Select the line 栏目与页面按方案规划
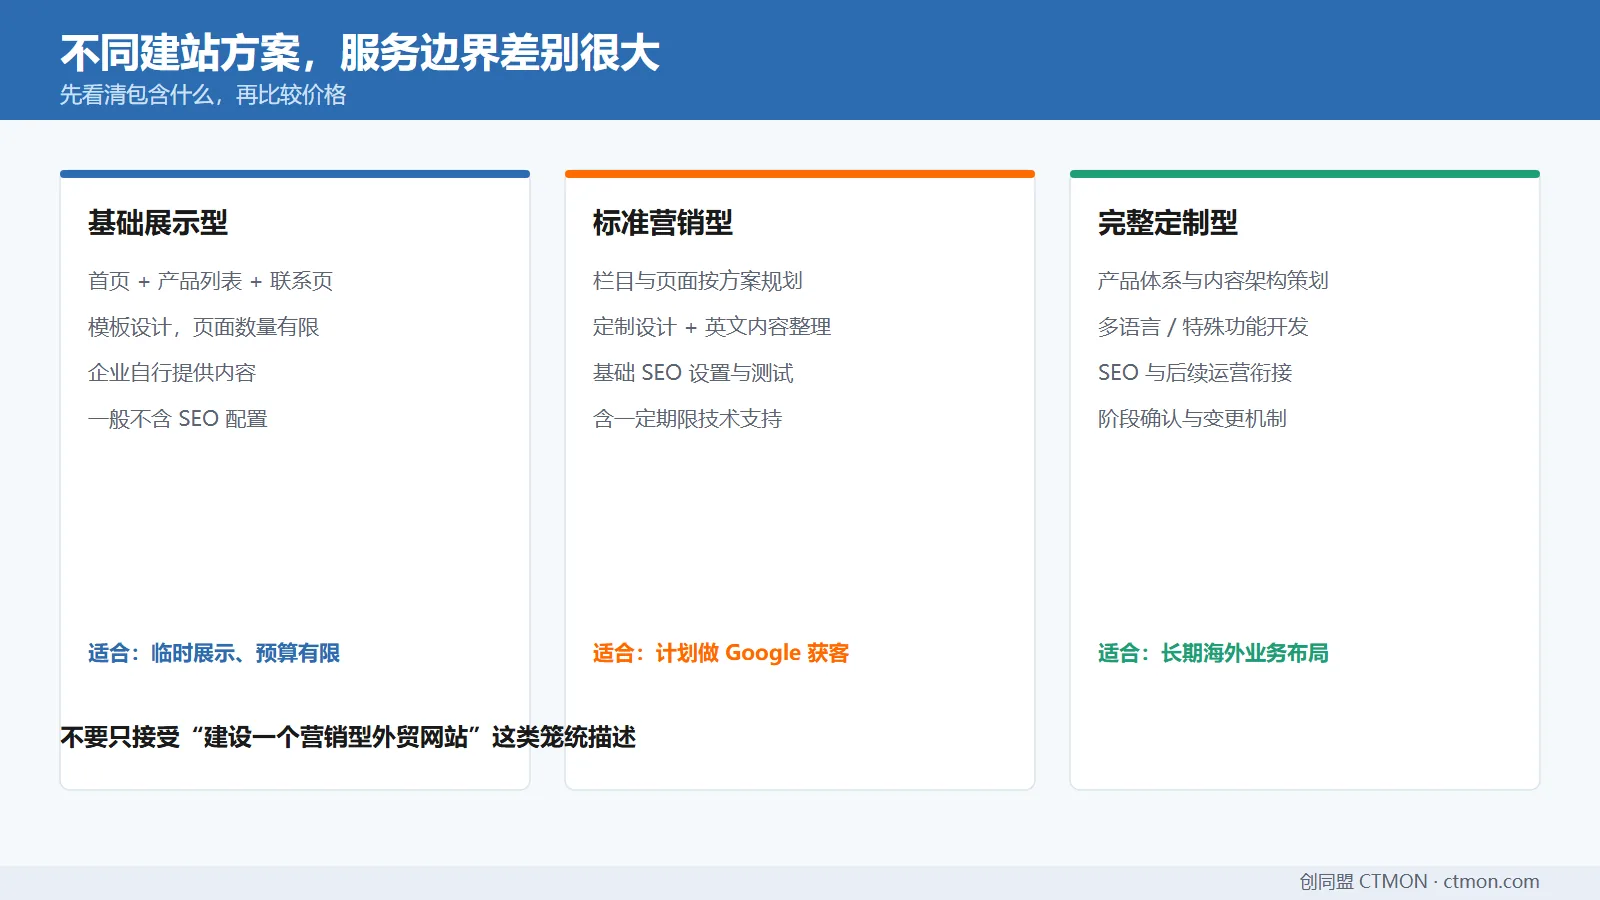Viewport: 1600px width, 900px height. pyautogui.click(x=698, y=281)
